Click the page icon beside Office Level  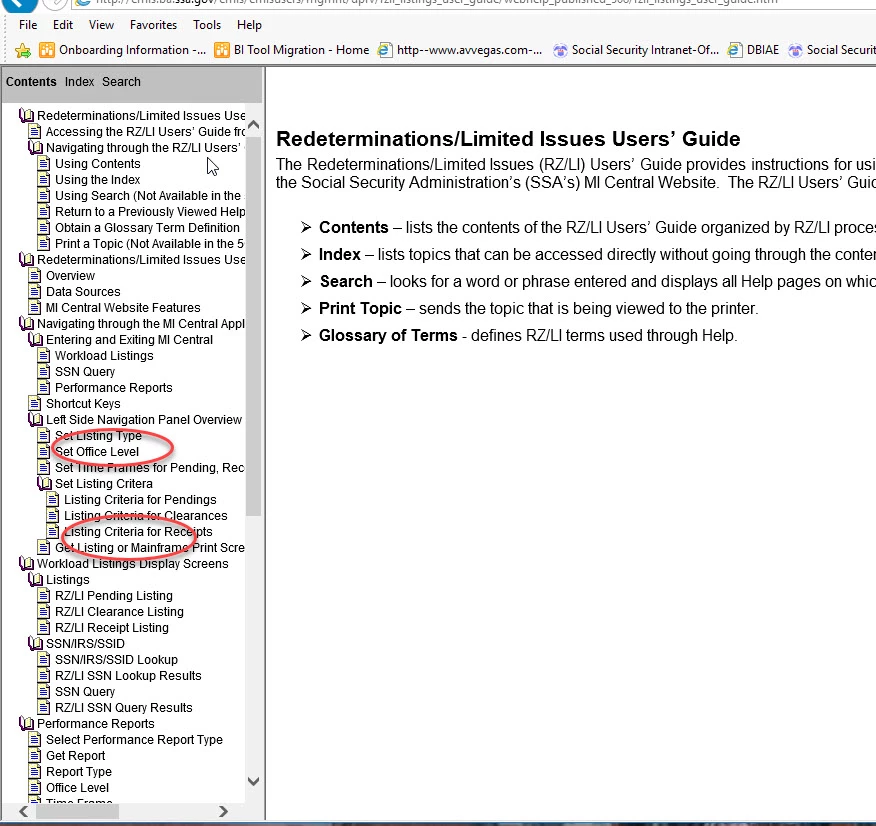coord(35,788)
